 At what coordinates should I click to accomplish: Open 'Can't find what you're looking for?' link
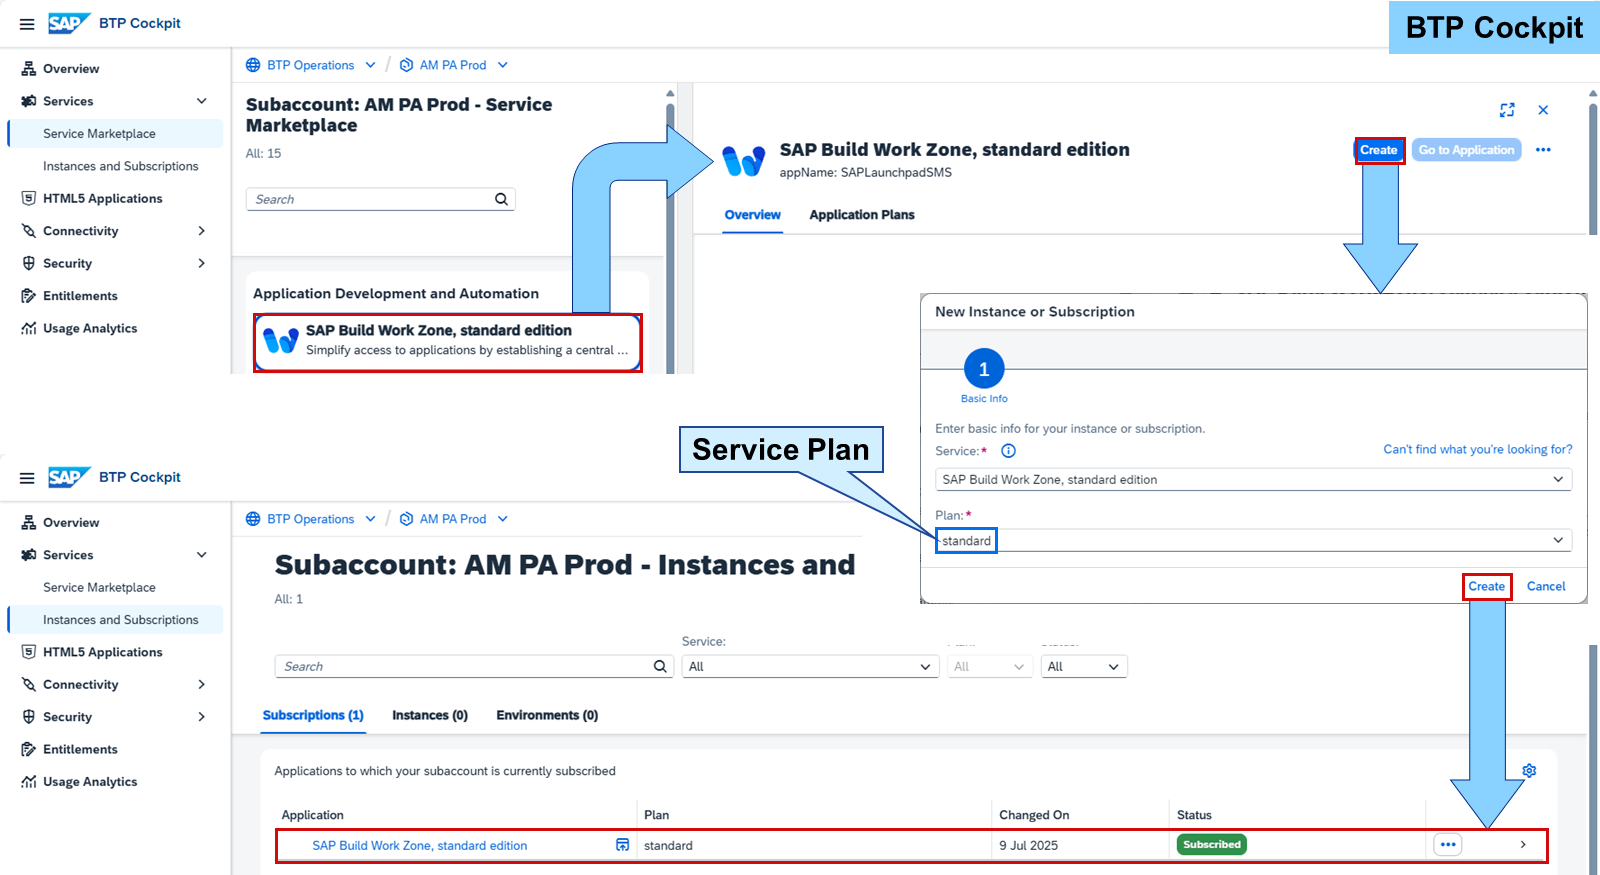pyautogui.click(x=1478, y=450)
